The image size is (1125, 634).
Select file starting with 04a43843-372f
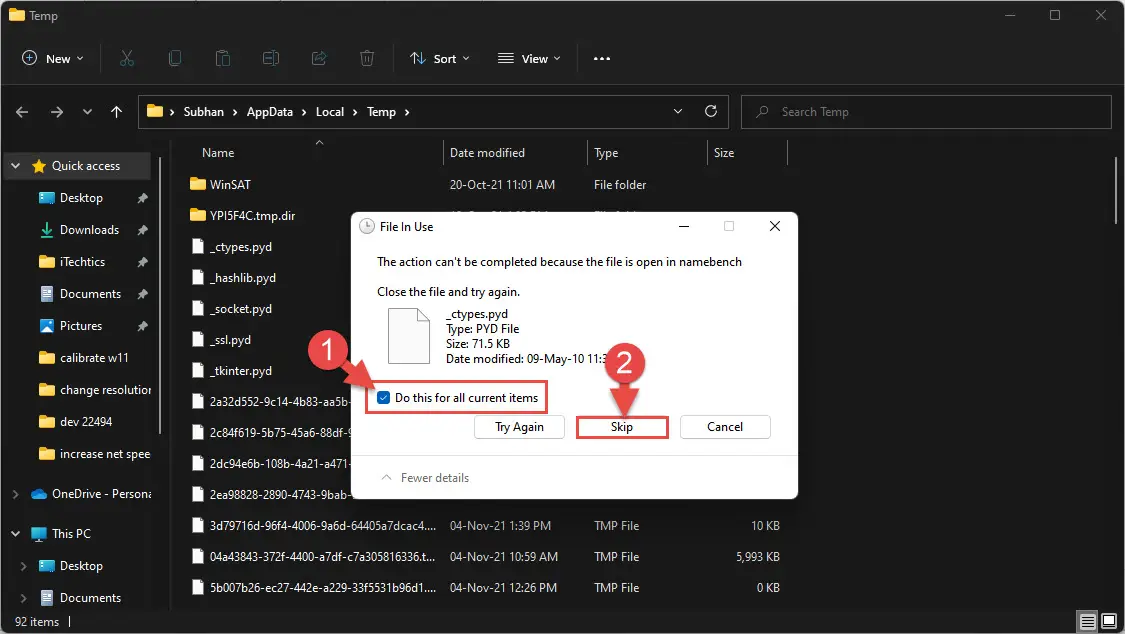coord(322,557)
